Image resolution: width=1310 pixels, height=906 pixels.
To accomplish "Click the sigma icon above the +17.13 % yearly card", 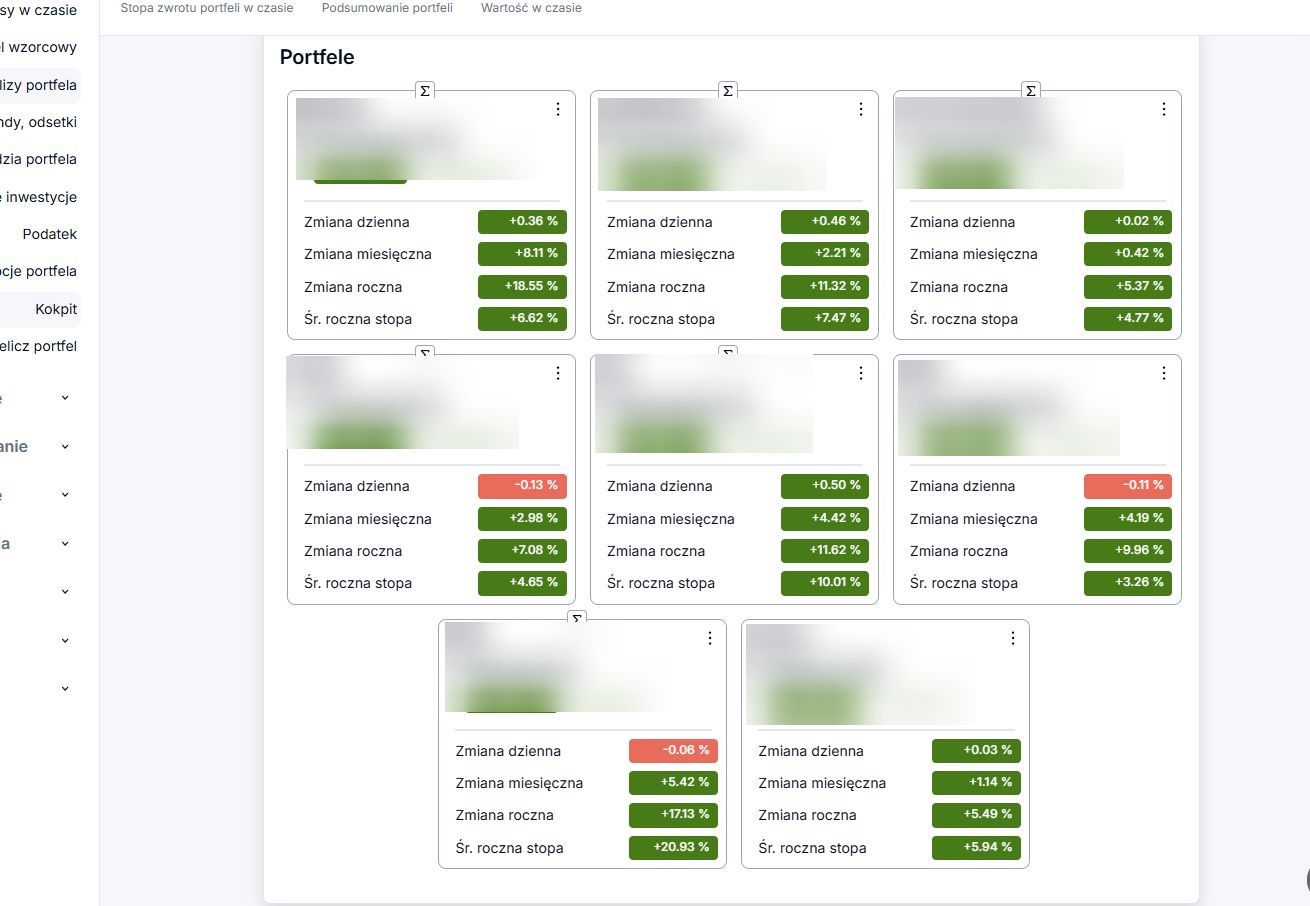I will click(576, 618).
